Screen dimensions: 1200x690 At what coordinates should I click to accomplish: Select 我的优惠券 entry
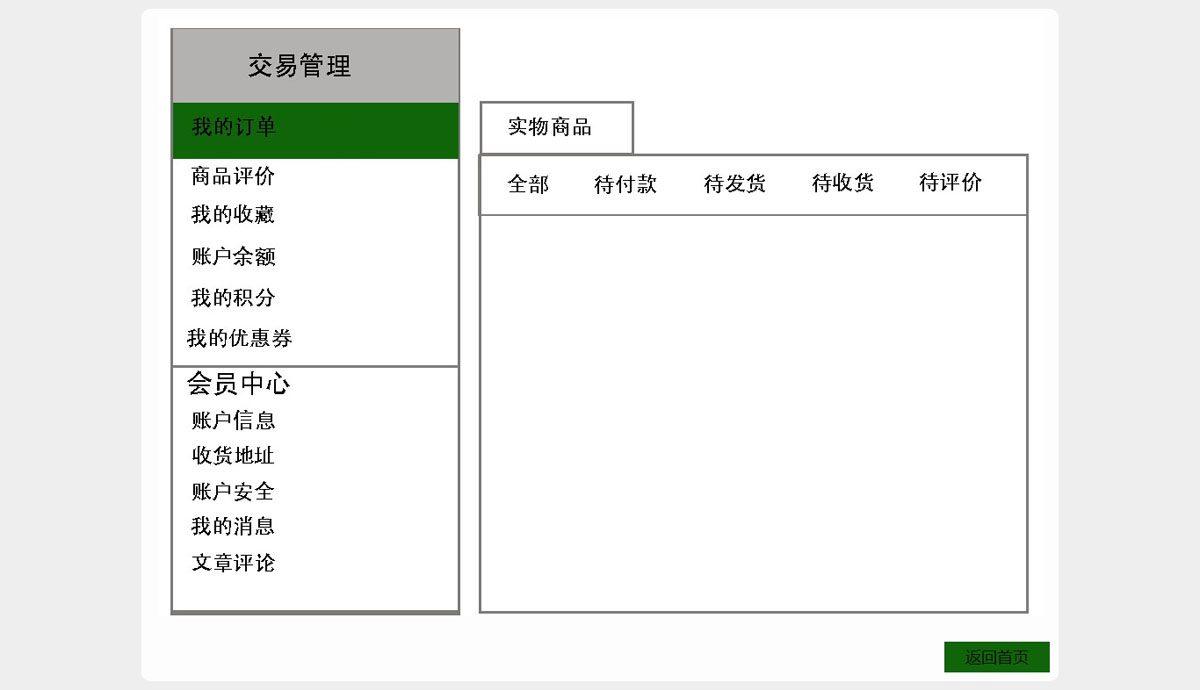239,338
